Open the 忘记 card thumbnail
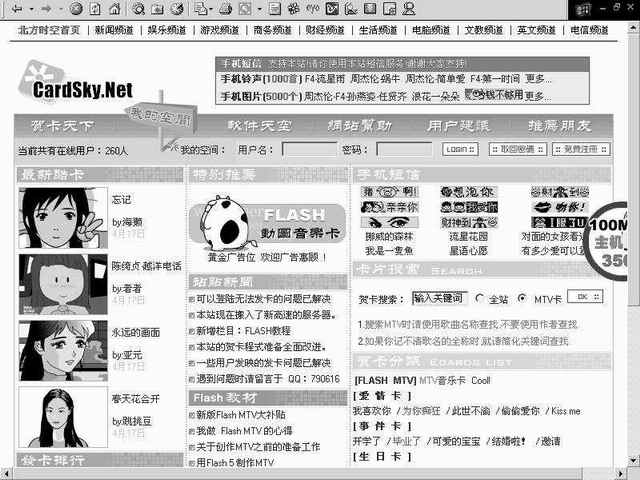The image size is (640, 480). click(63, 218)
